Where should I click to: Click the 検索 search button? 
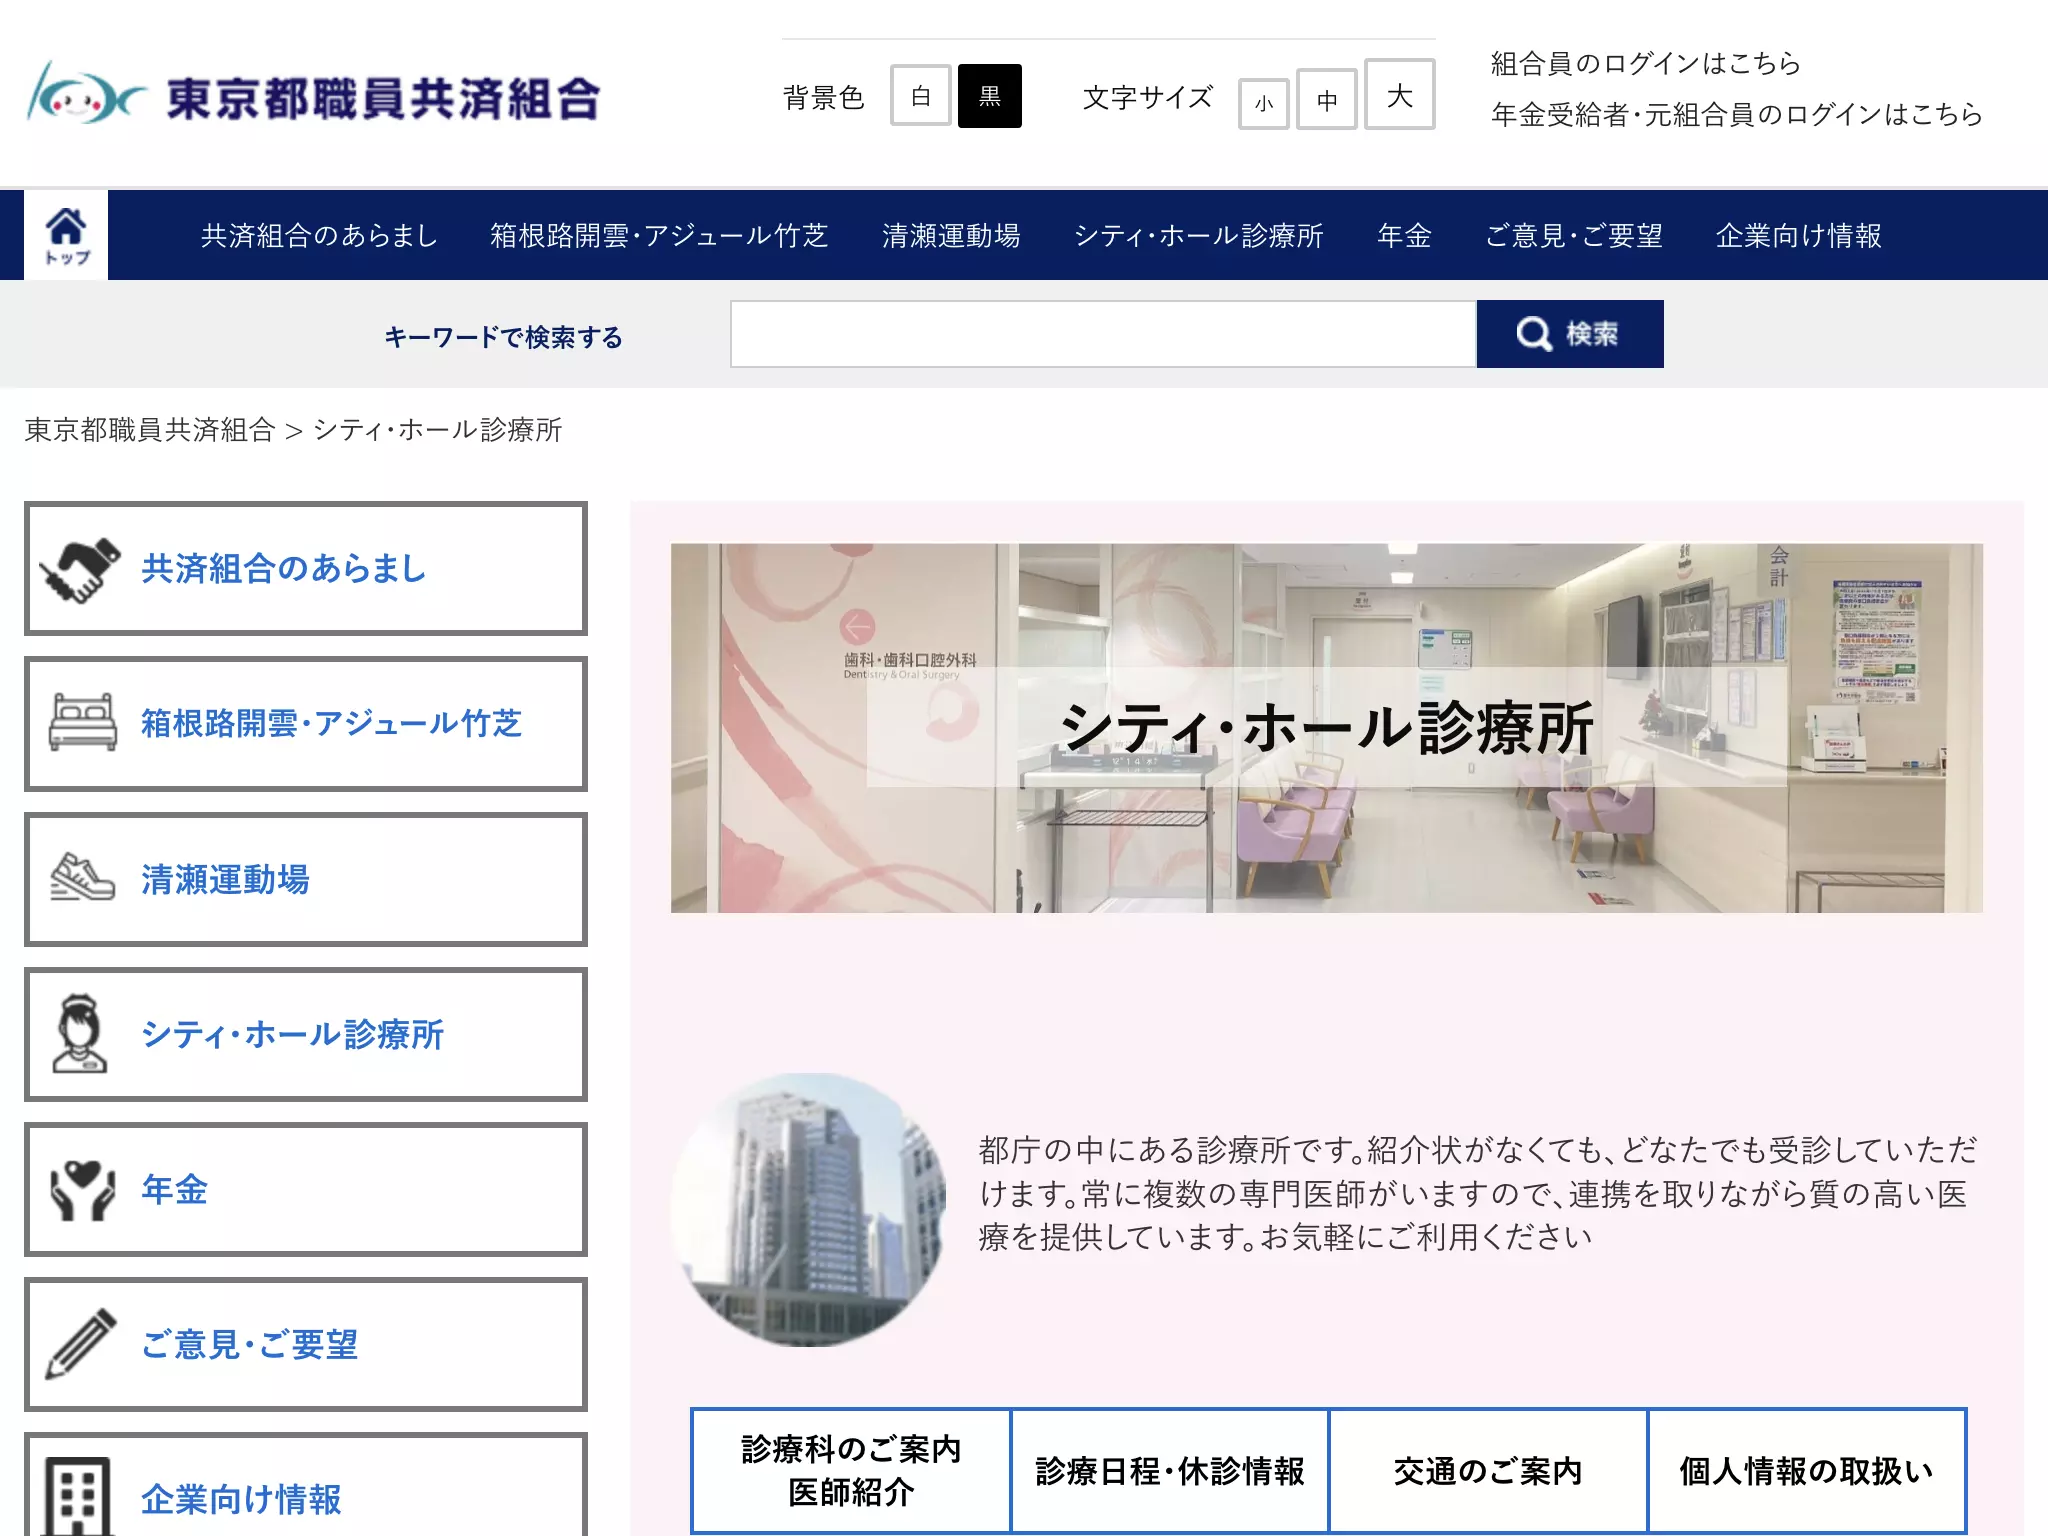click(1570, 334)
